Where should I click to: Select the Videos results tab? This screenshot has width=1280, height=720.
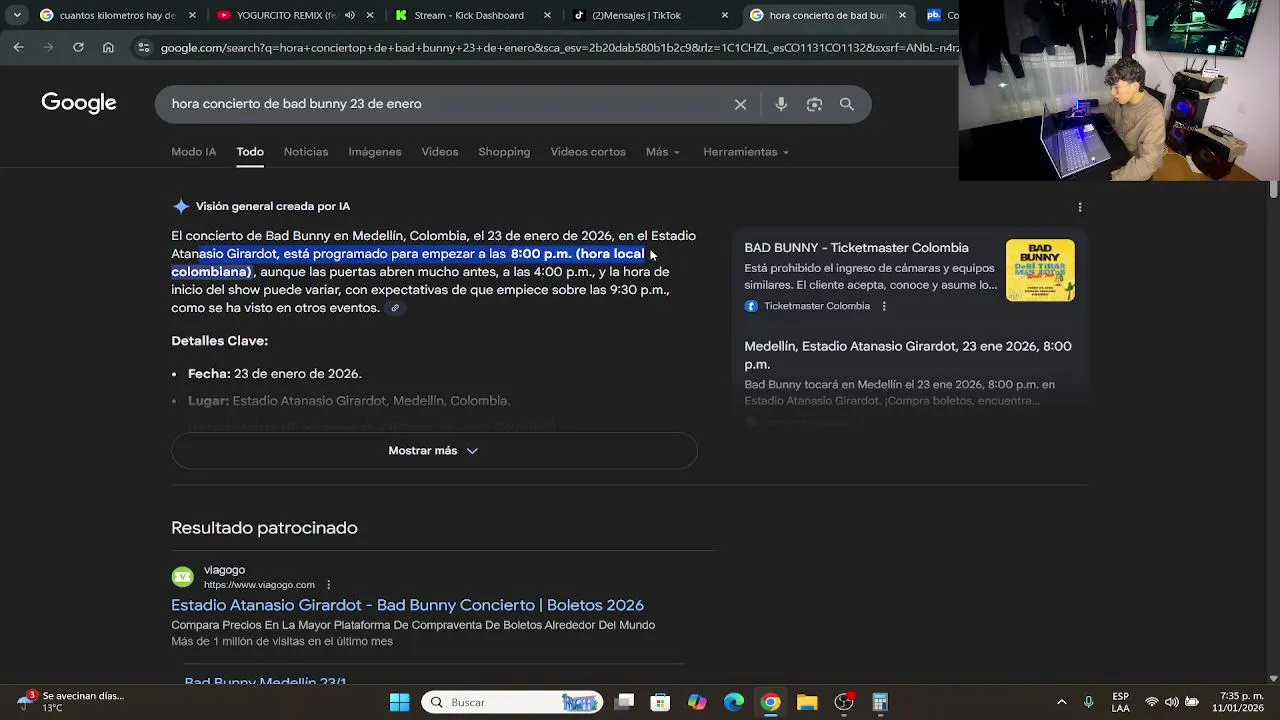[x=440, y=152]
